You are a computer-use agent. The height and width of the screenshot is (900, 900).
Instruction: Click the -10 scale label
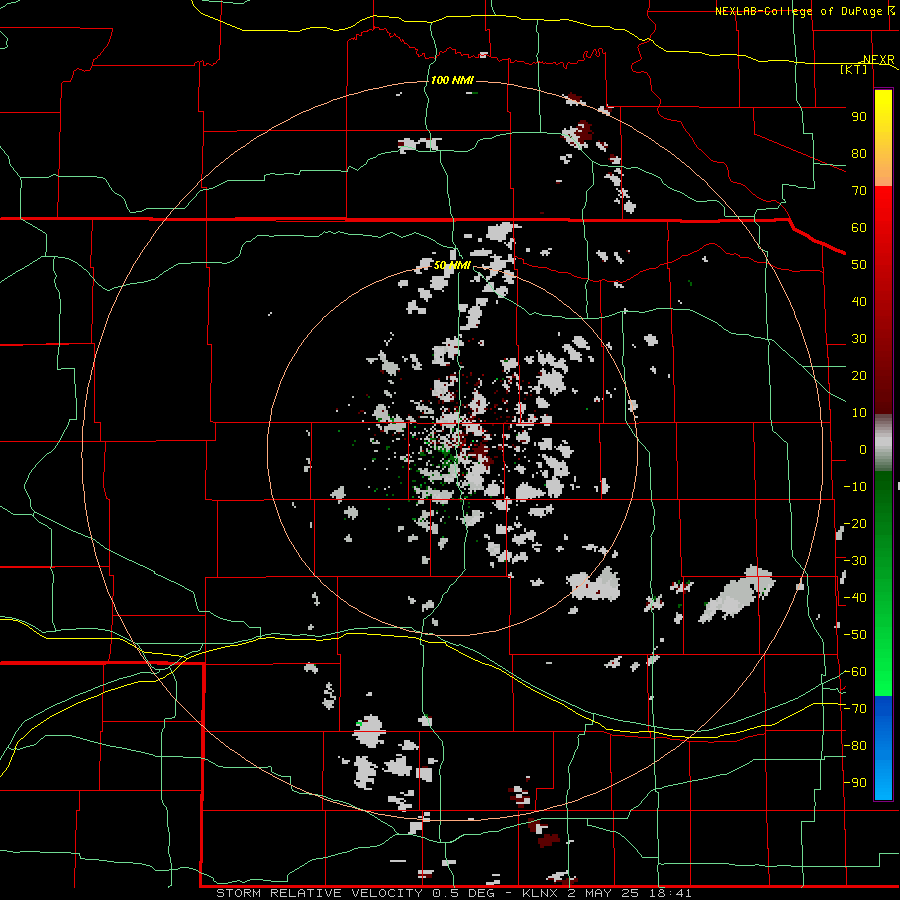(855, 487)
